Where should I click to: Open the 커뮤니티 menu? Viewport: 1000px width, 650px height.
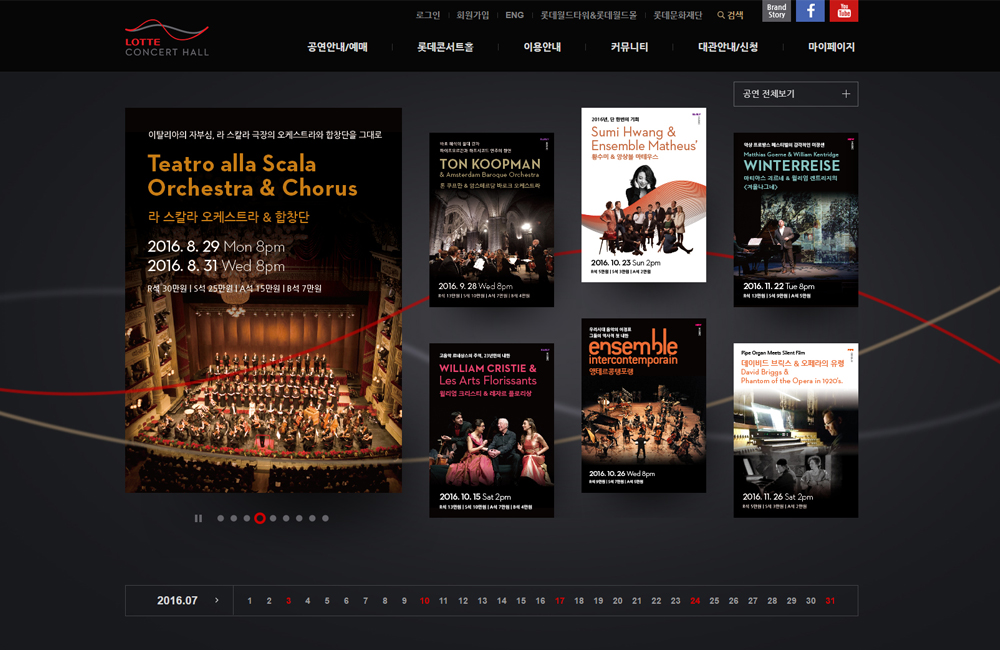[x=629, y=47]
